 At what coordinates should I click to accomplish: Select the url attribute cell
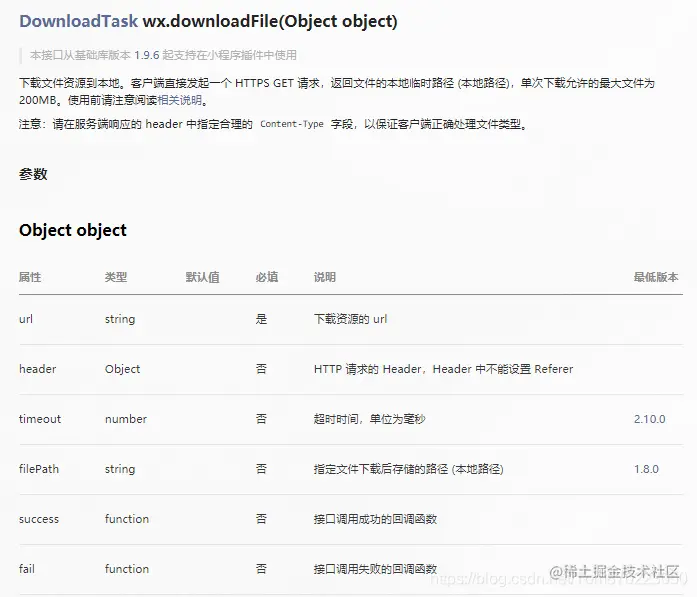[x=26, y=319]
